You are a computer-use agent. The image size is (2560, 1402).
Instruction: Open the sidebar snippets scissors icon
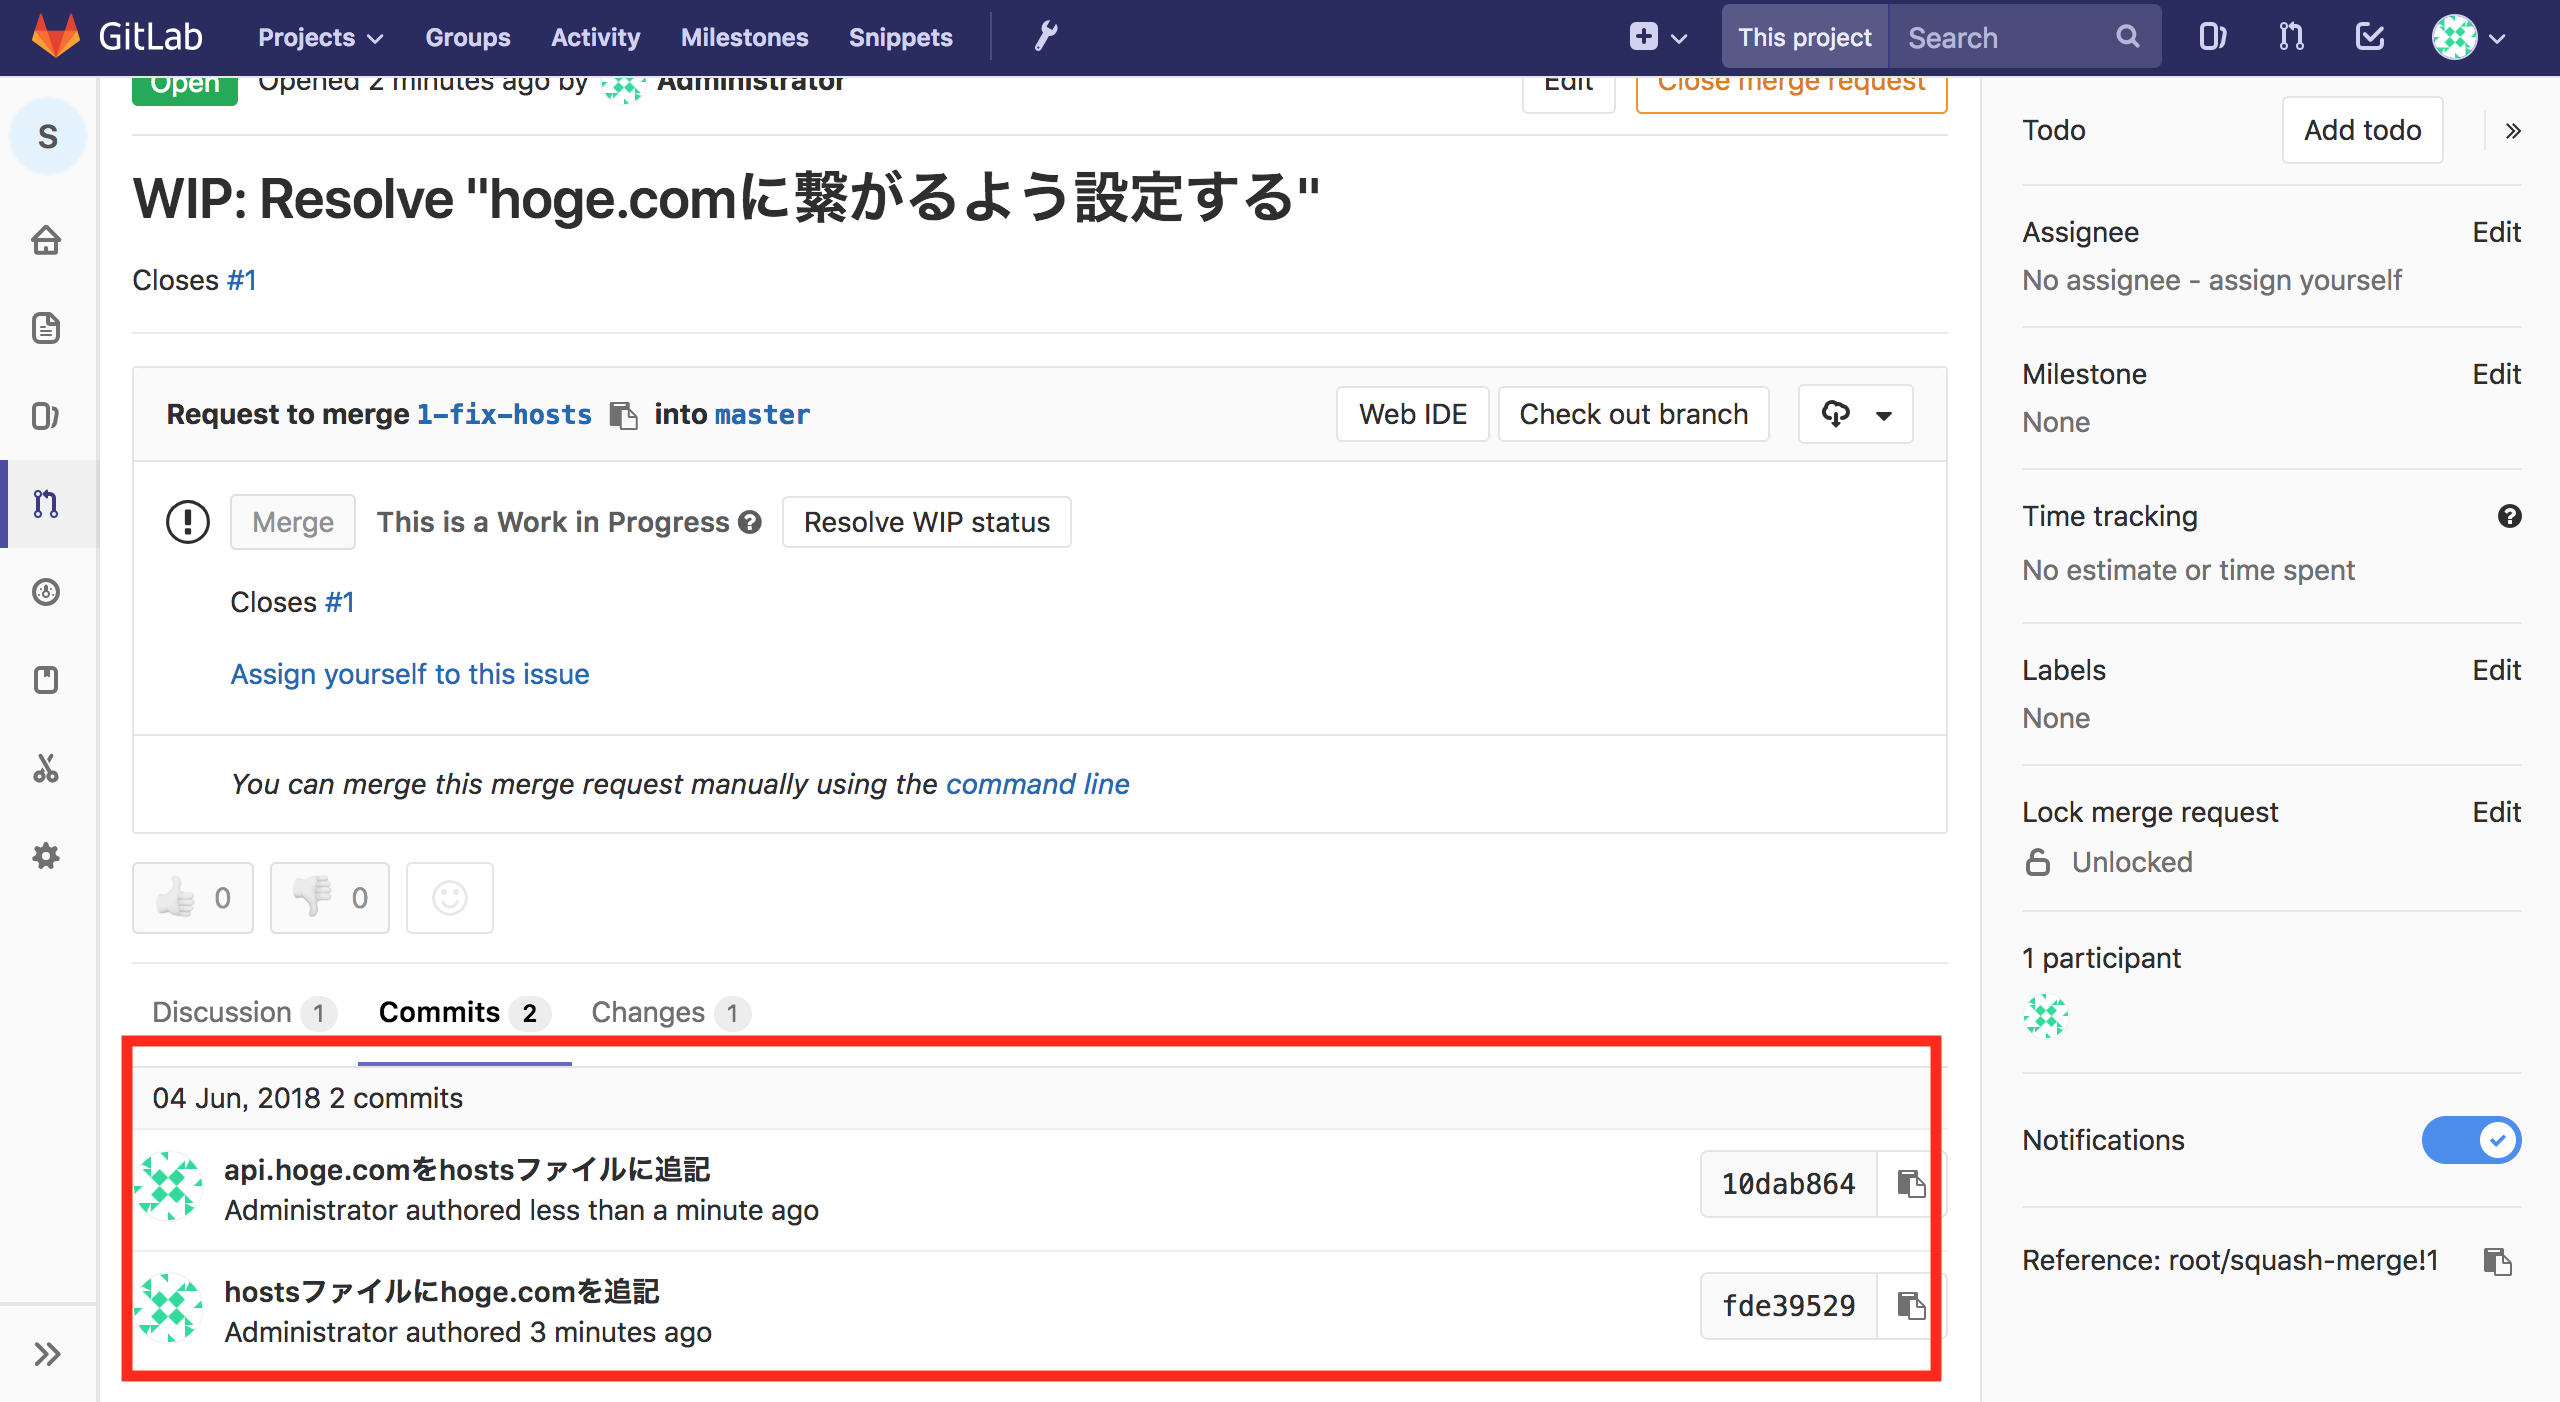coord(46,768)
